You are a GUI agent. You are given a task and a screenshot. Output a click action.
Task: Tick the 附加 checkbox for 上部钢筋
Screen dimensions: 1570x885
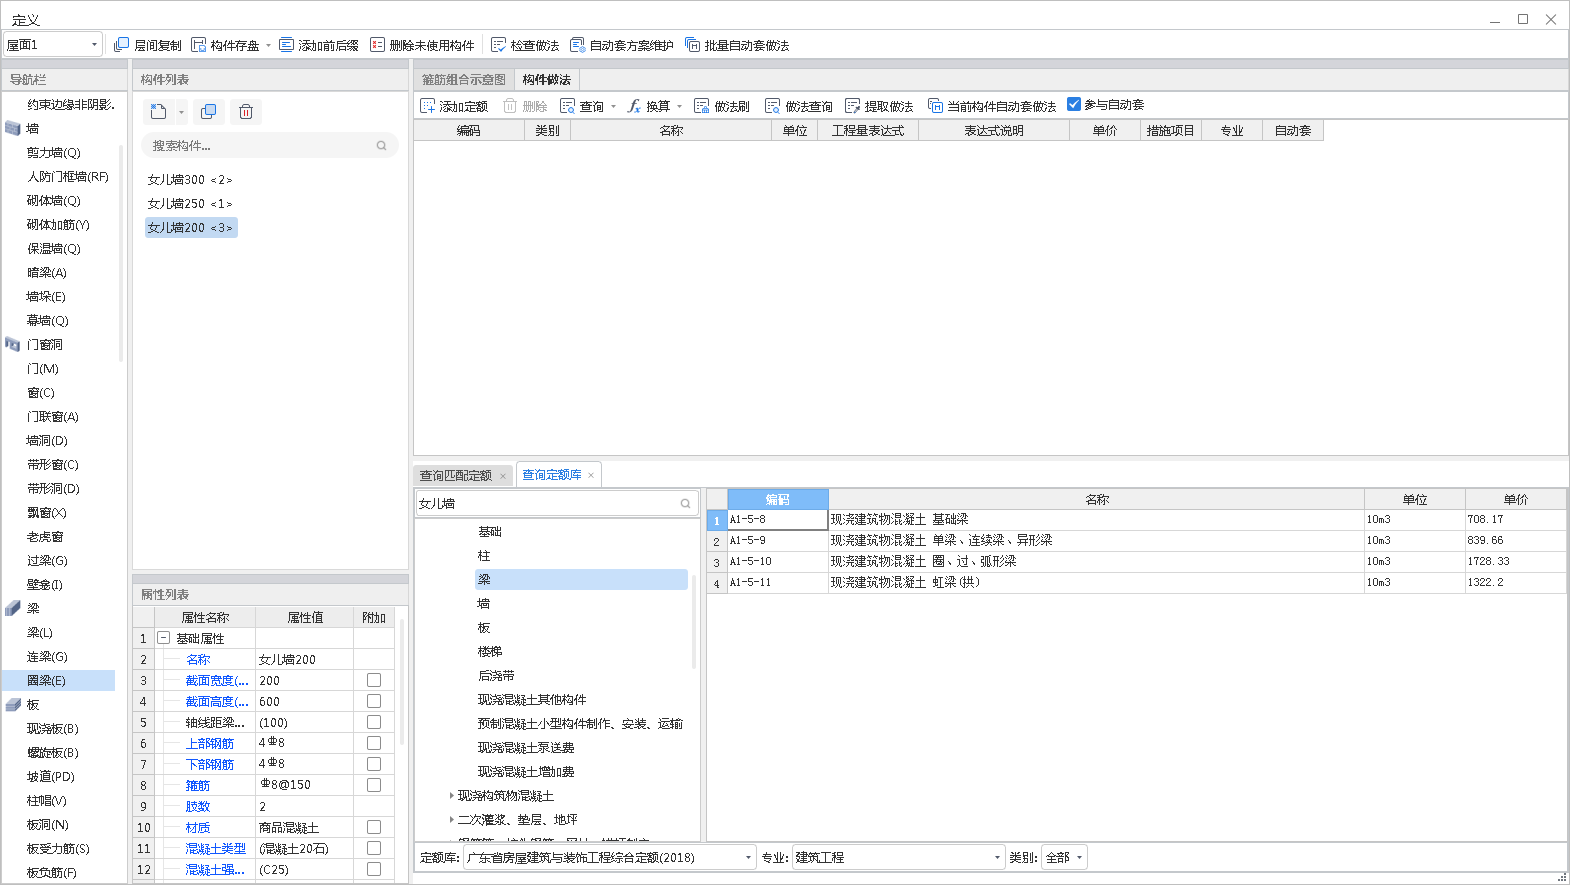374,743
